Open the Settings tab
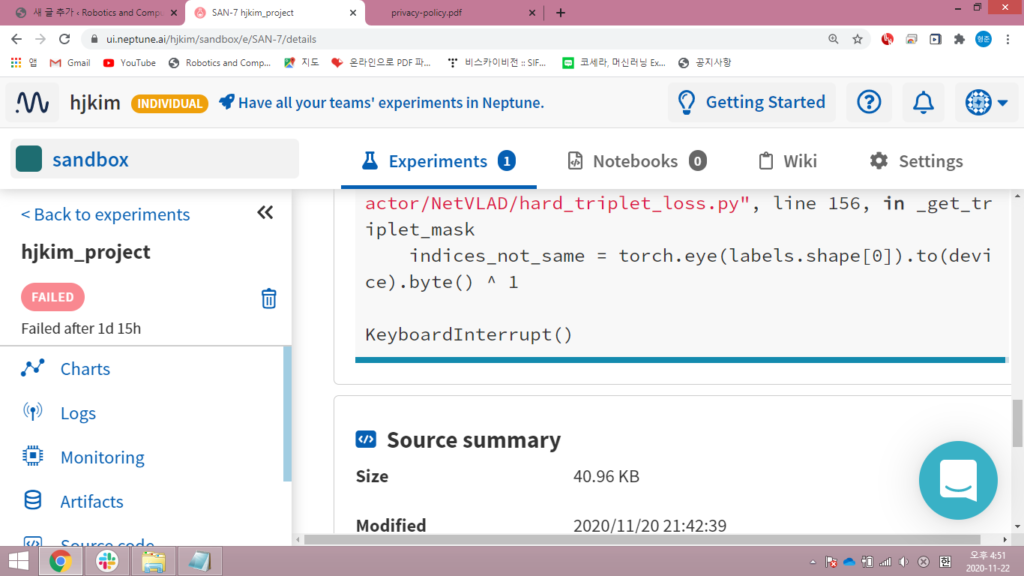Image resolution: width=1024 pixels, height=576 pixels. (x=916, y=161)
